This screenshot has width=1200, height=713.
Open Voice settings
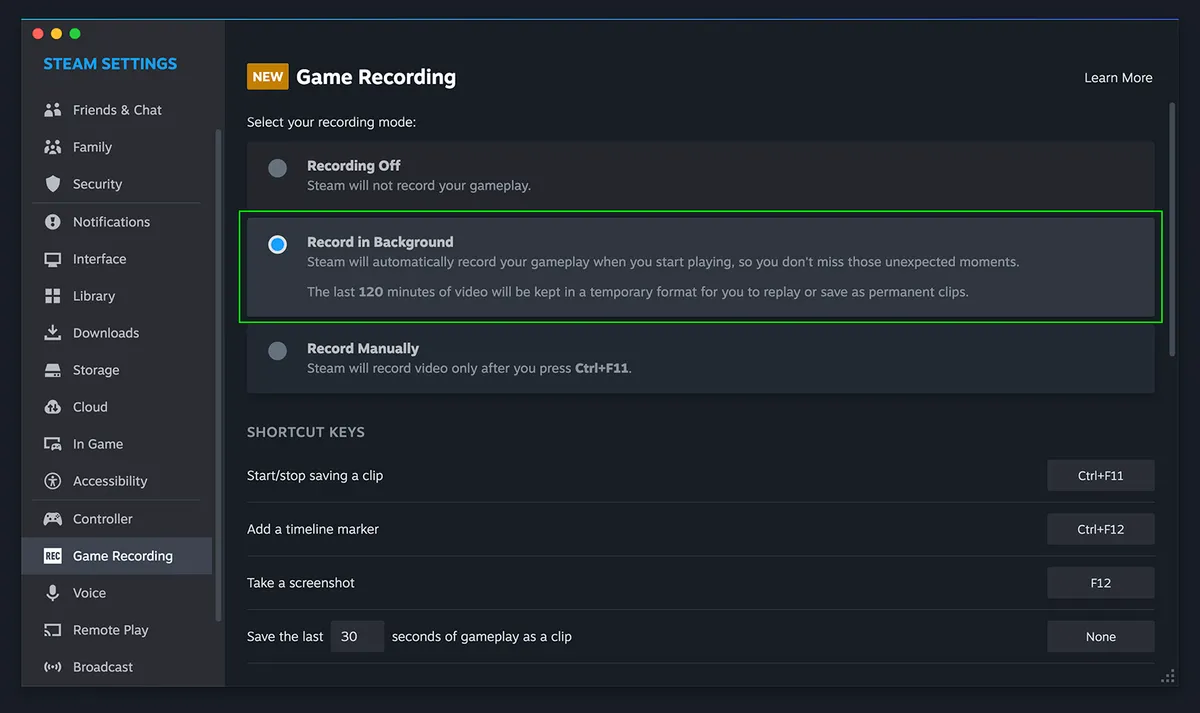[116, 593]
